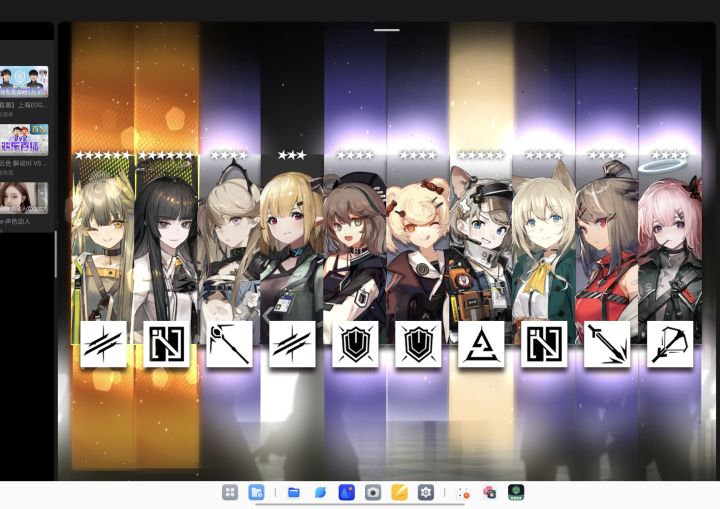The width and height of the screenshot is (720, 509).
Task: Open the app grid launcher in dock
Action: pos(230,493)
